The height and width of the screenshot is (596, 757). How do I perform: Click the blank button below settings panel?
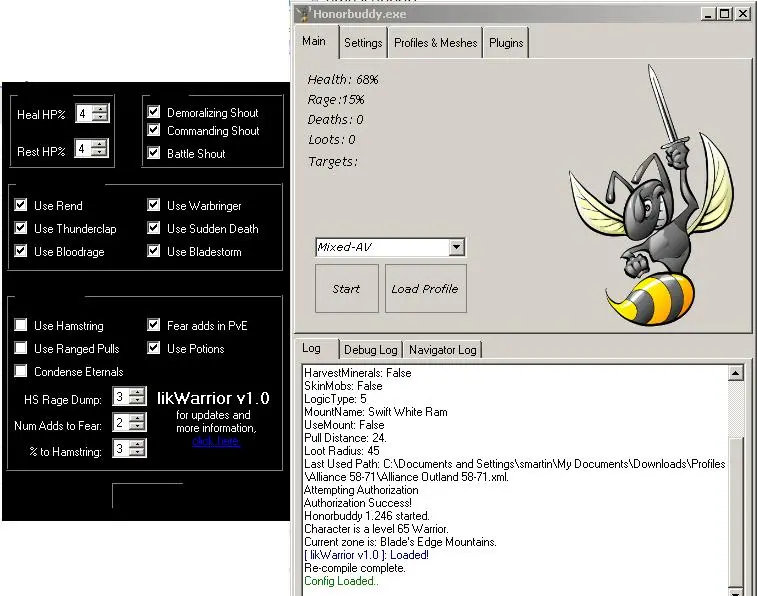[x=148, y=495]
